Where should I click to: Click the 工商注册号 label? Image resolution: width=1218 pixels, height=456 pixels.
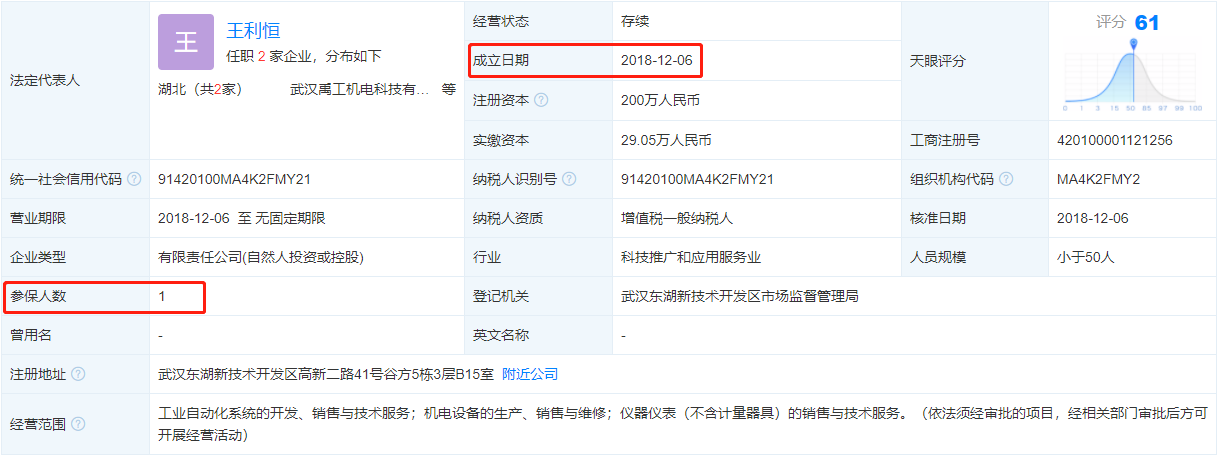point(945,140)
